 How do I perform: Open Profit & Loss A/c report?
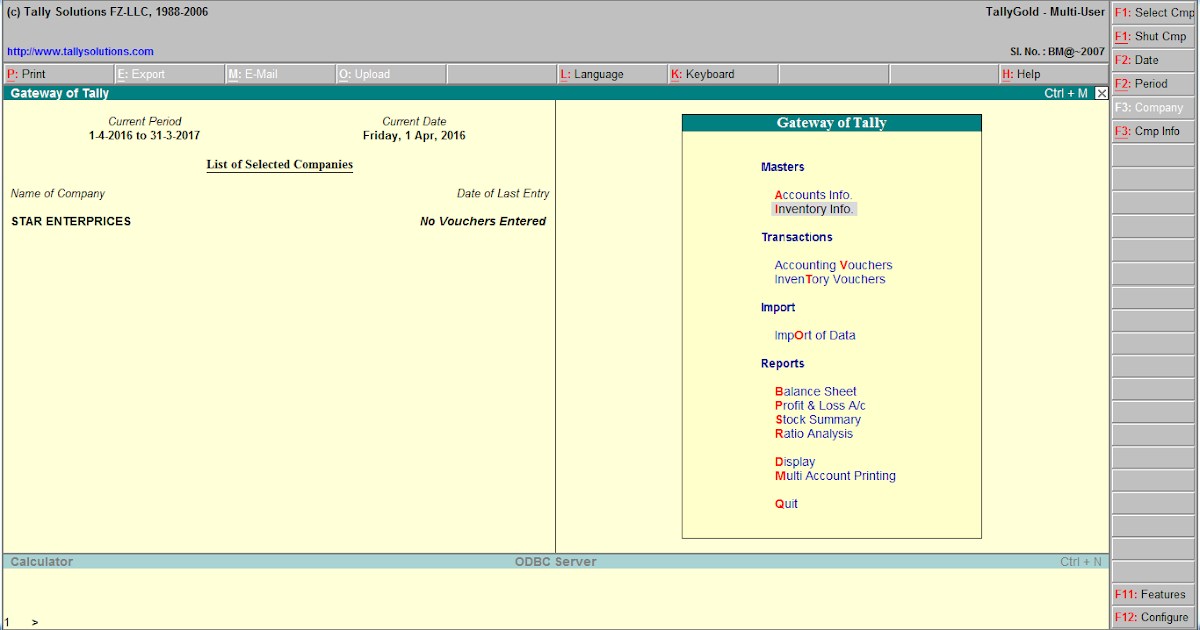(x=820, y=405)
